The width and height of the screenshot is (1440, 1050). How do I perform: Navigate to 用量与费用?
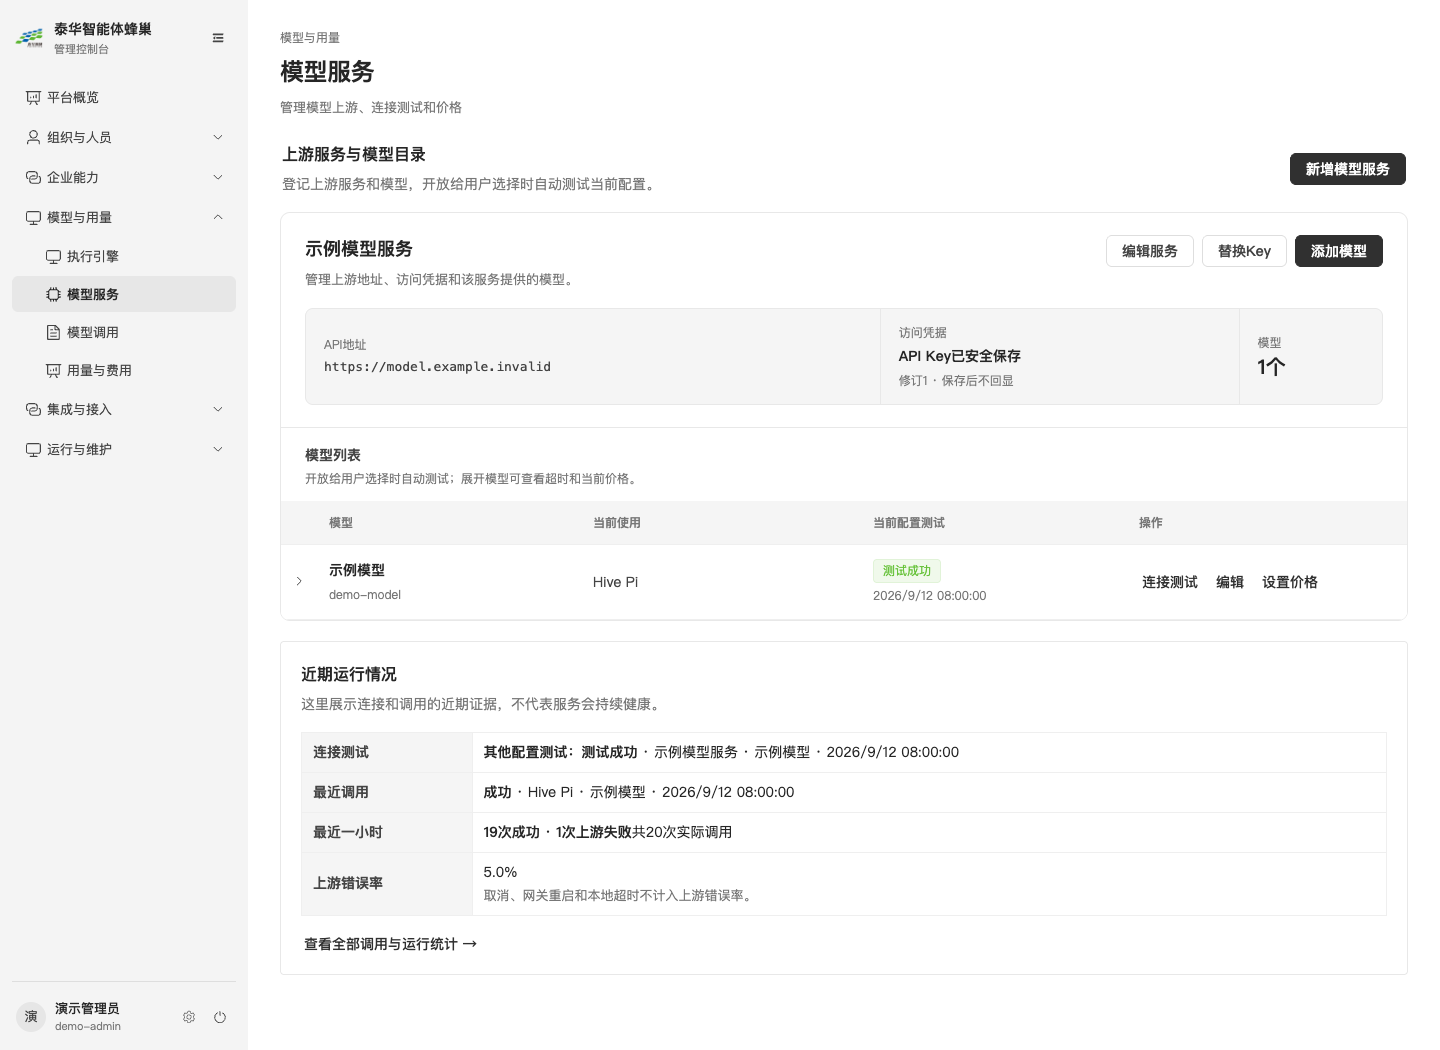(124, 370)
